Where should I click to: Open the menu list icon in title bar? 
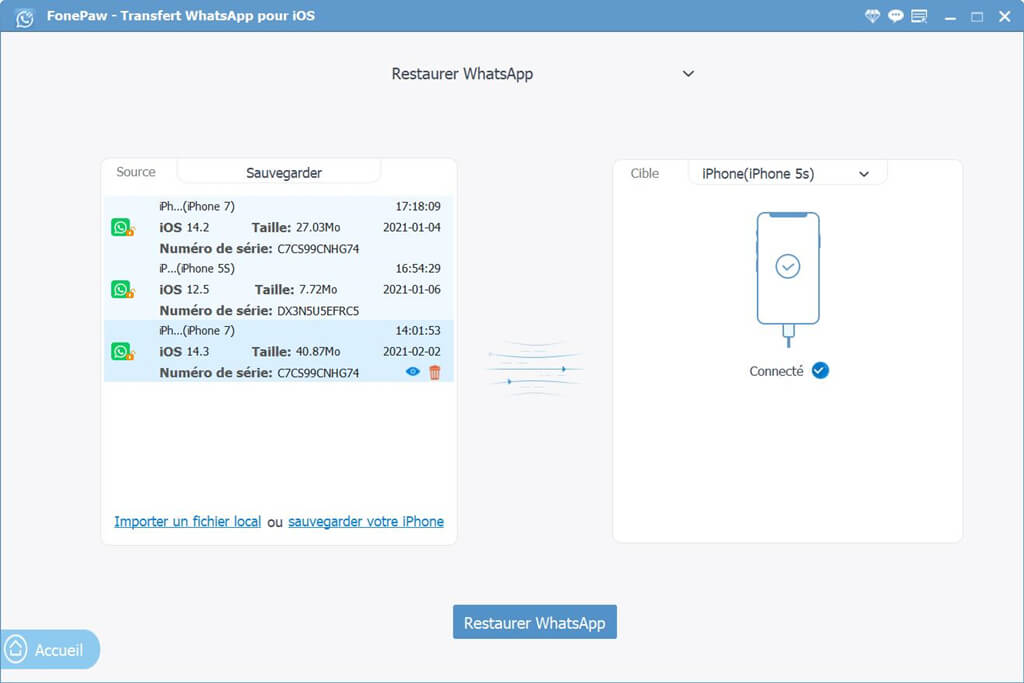920,16
